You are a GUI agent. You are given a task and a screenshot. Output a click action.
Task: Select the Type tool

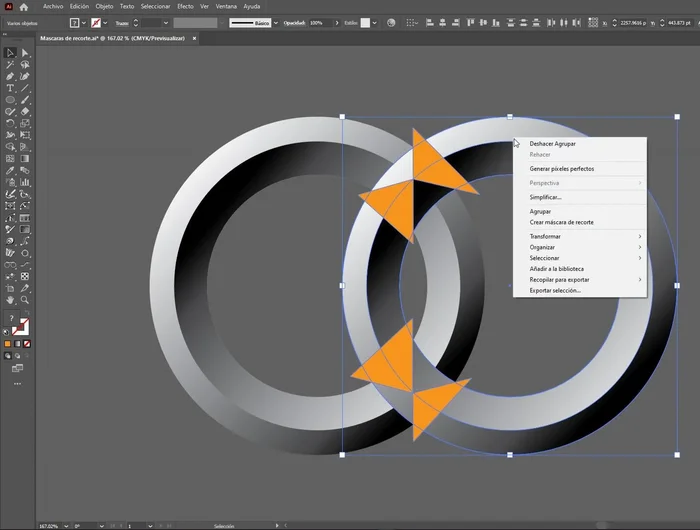tap(10, 88)
